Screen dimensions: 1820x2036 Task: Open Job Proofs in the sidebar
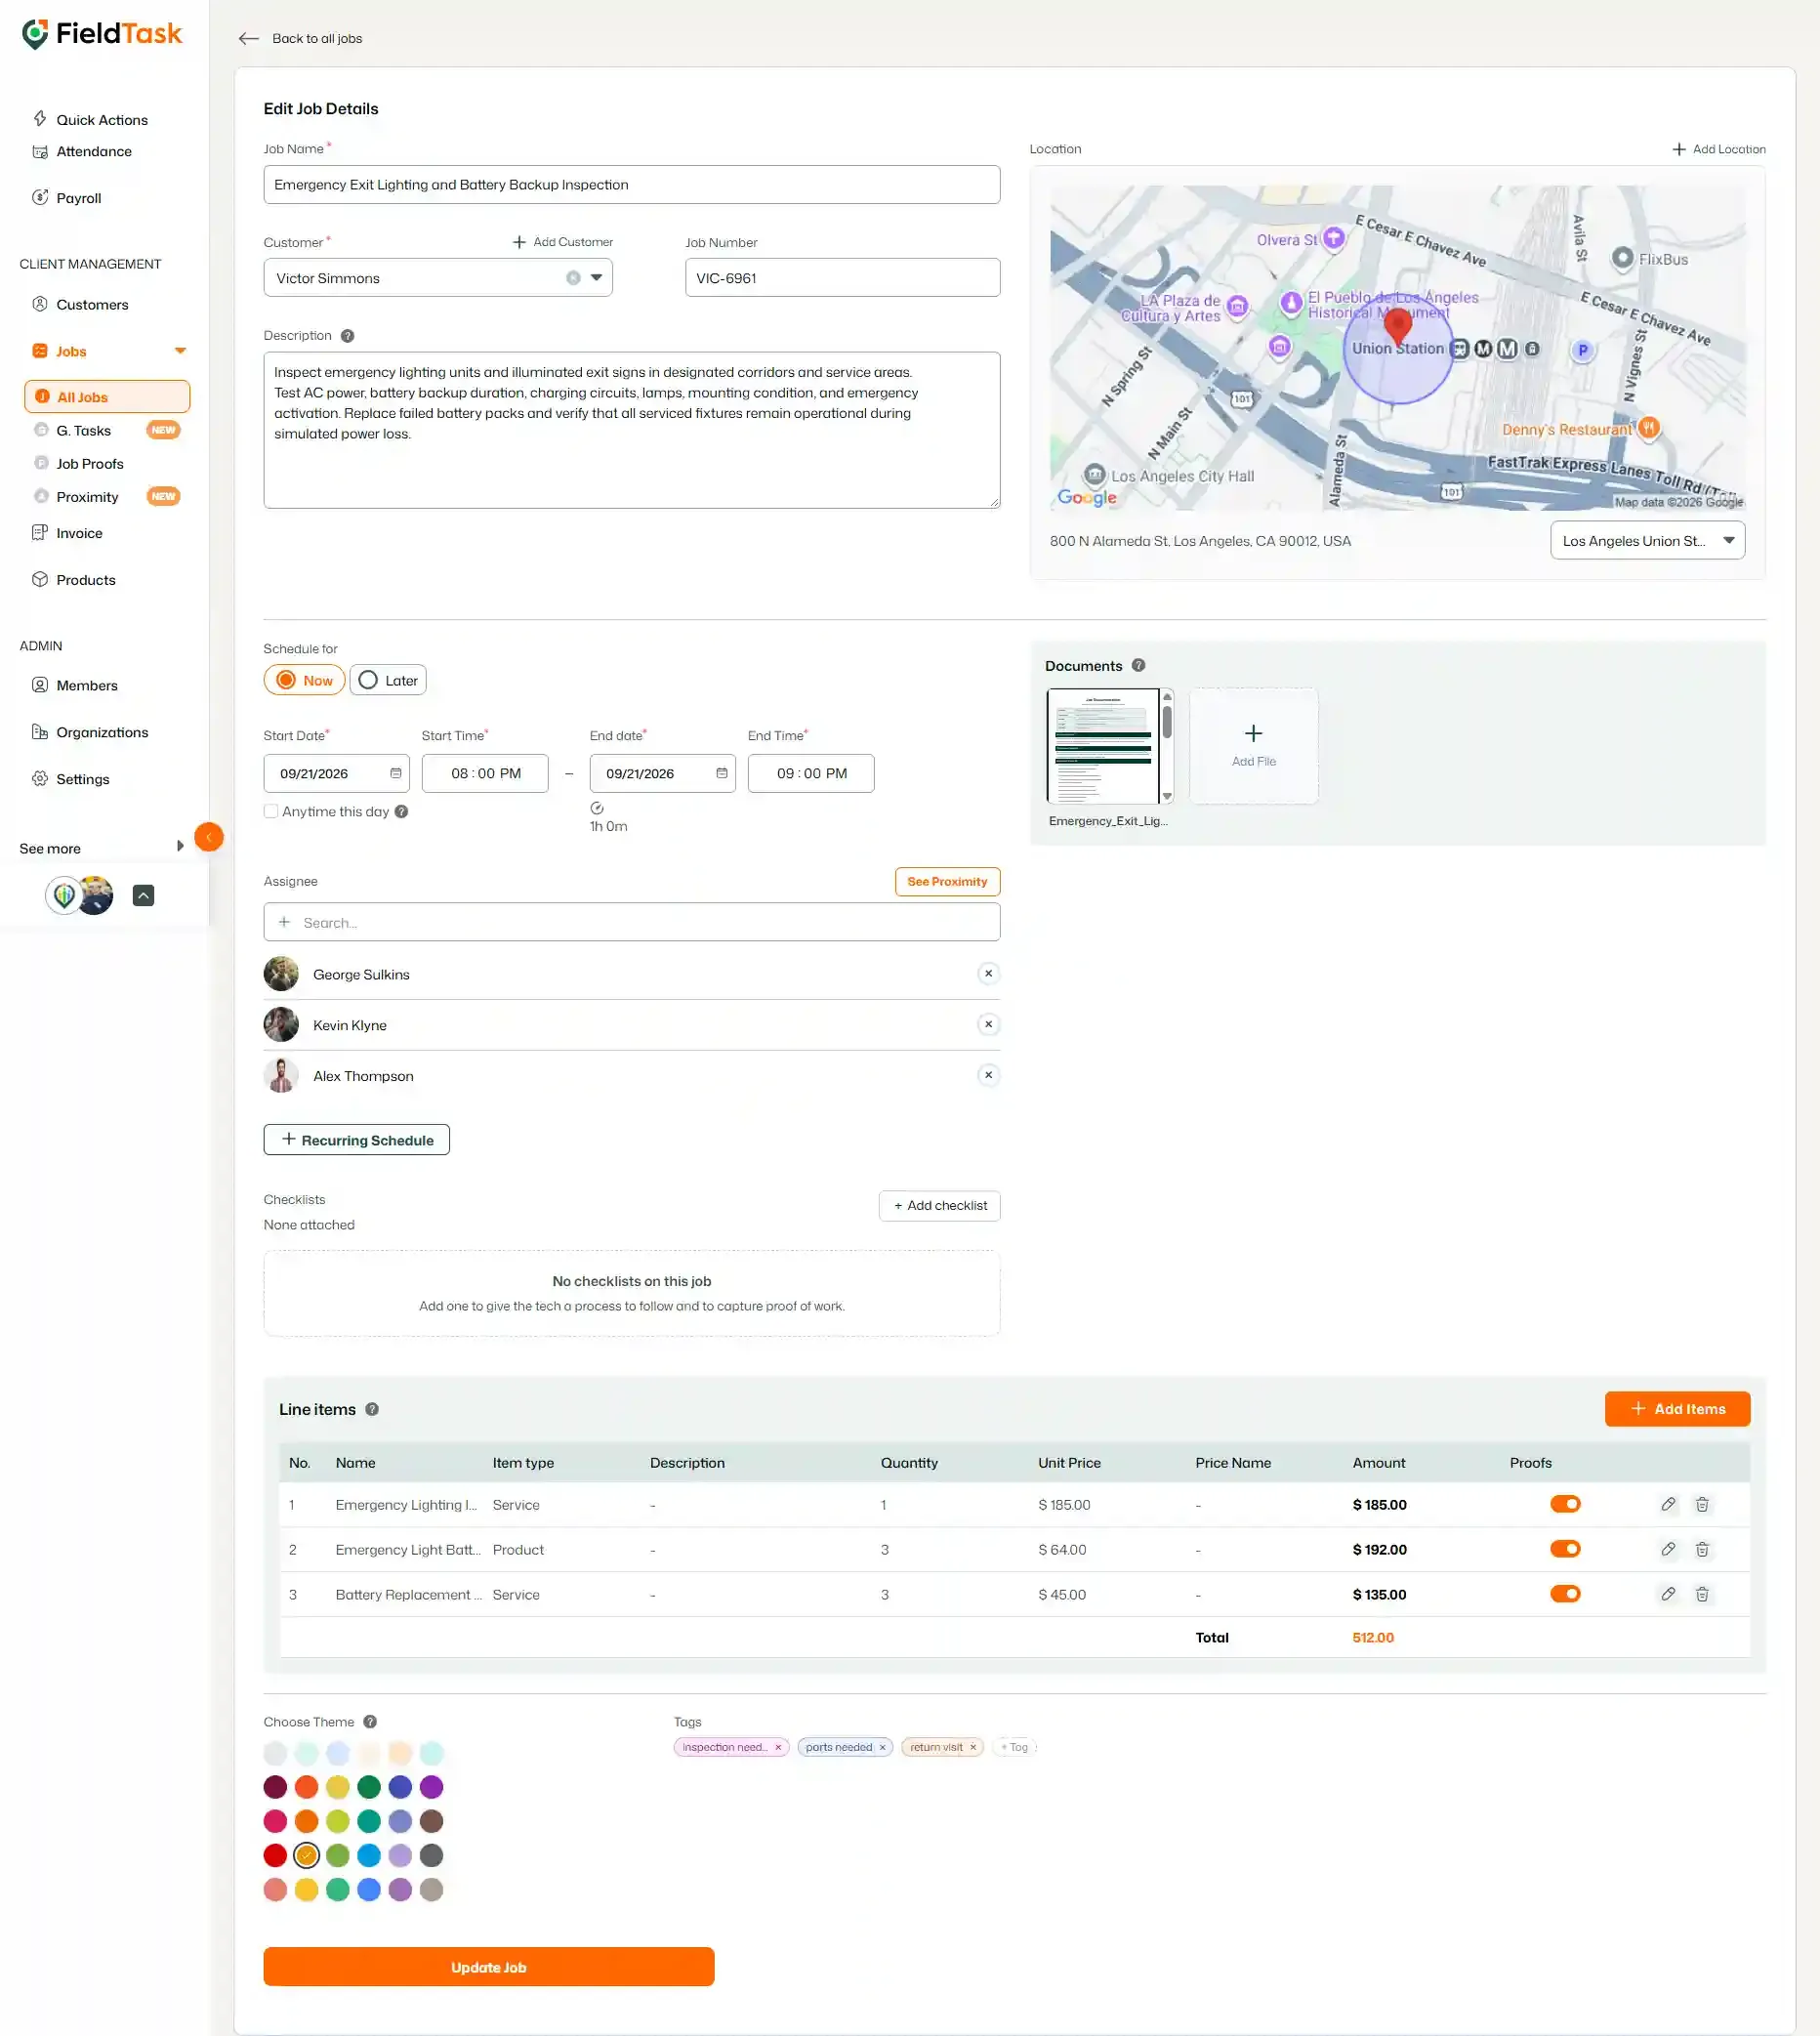pyautogui.click(x=90, y=464)
